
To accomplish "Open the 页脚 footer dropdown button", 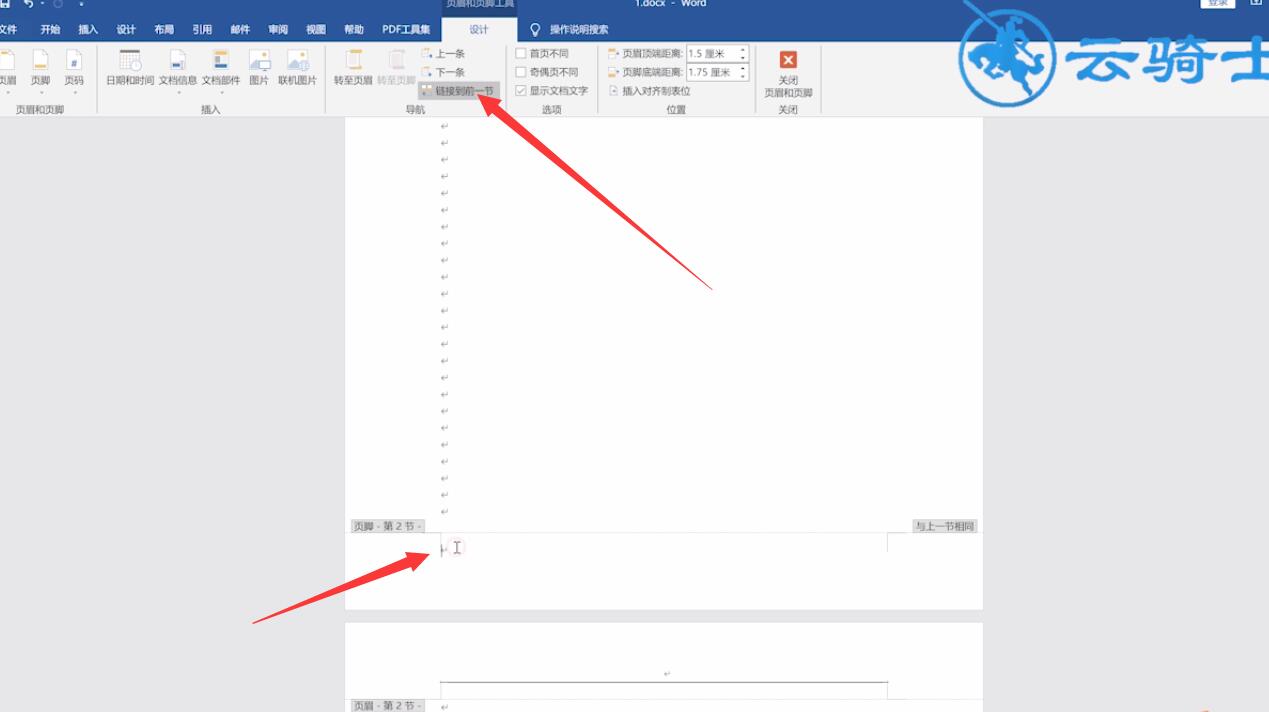I will coord(40,70).
